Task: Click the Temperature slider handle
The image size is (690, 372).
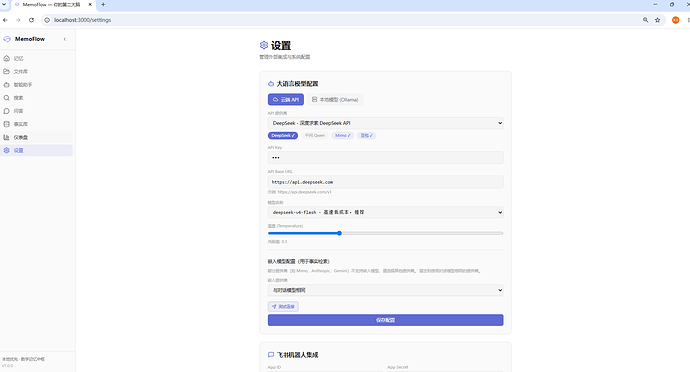Action: tap(339, 233)
